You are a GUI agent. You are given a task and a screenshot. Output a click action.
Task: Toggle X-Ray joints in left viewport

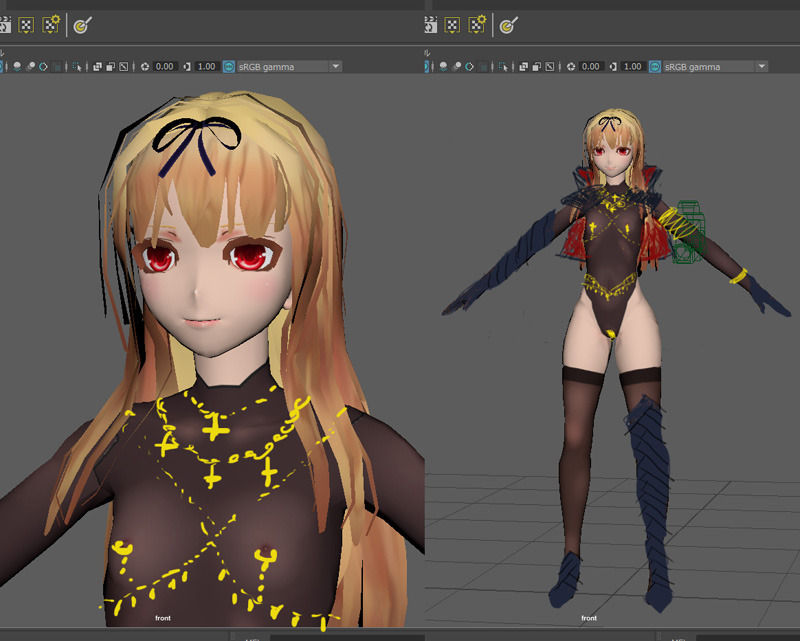tap(123, 66)
